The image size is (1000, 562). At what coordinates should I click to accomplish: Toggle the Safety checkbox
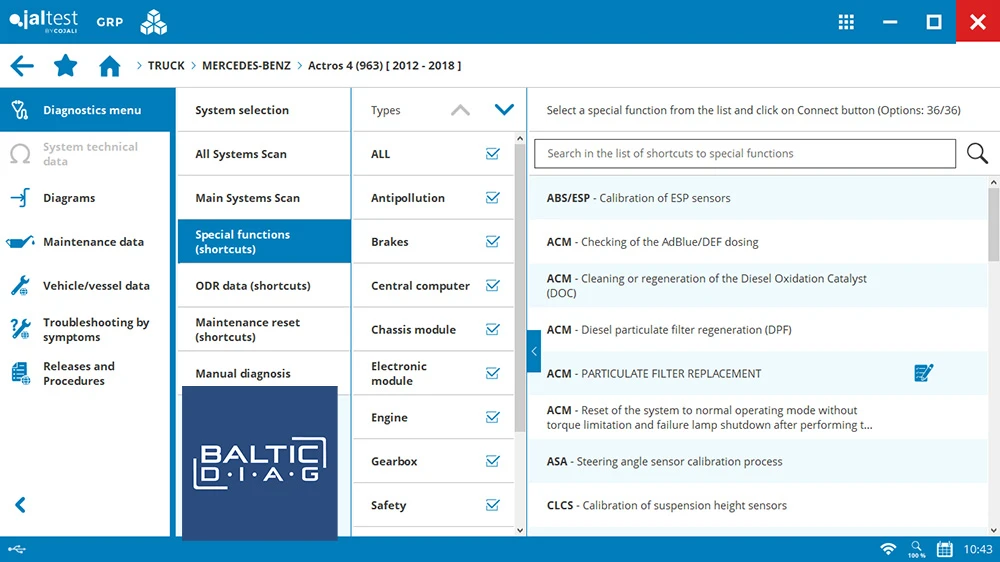point(492,505)
